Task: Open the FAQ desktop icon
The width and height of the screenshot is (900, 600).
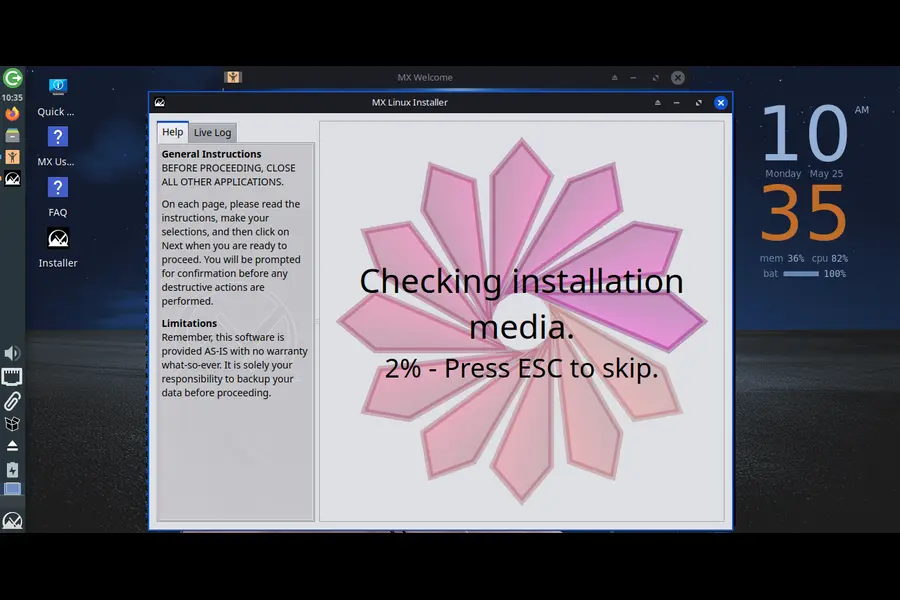Action: [x=57, y=197]
